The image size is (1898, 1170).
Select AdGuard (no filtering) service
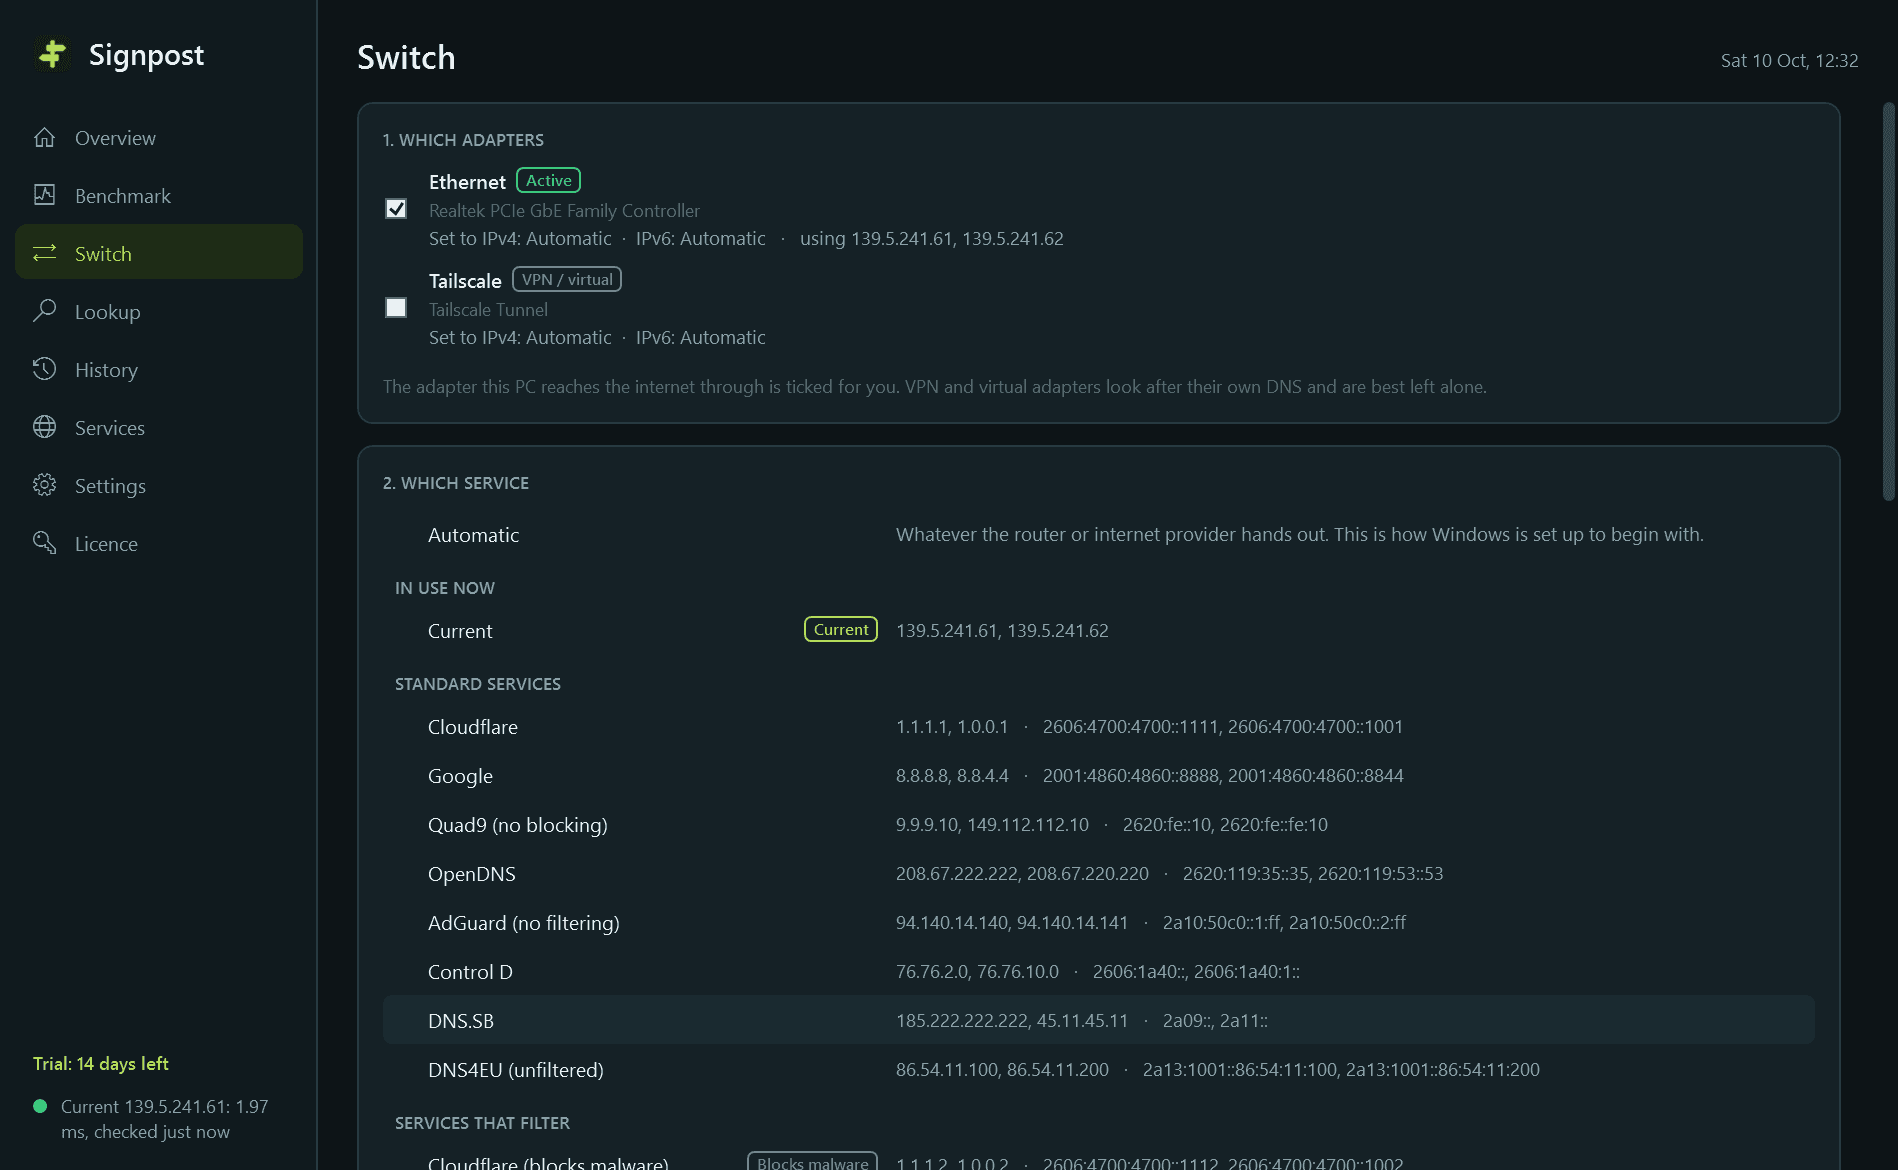[x=1098, y=923]
